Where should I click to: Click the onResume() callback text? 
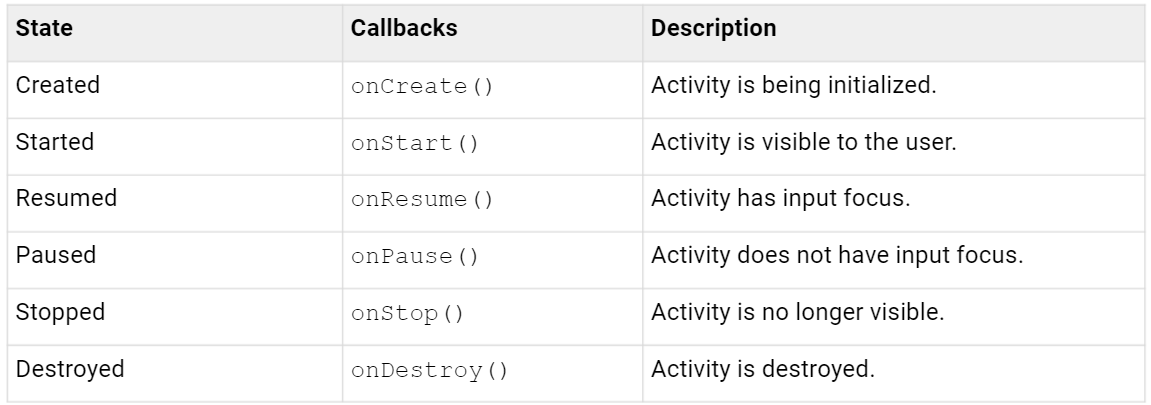423,200
